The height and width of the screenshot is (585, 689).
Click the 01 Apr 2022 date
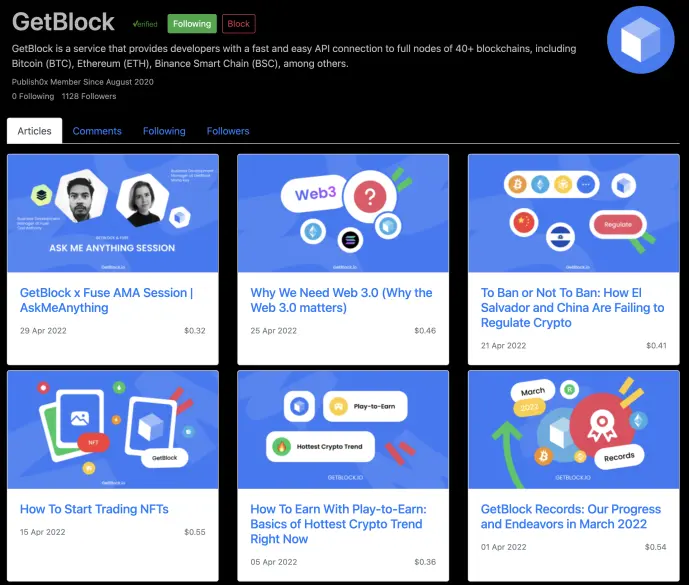coord(504,547)
